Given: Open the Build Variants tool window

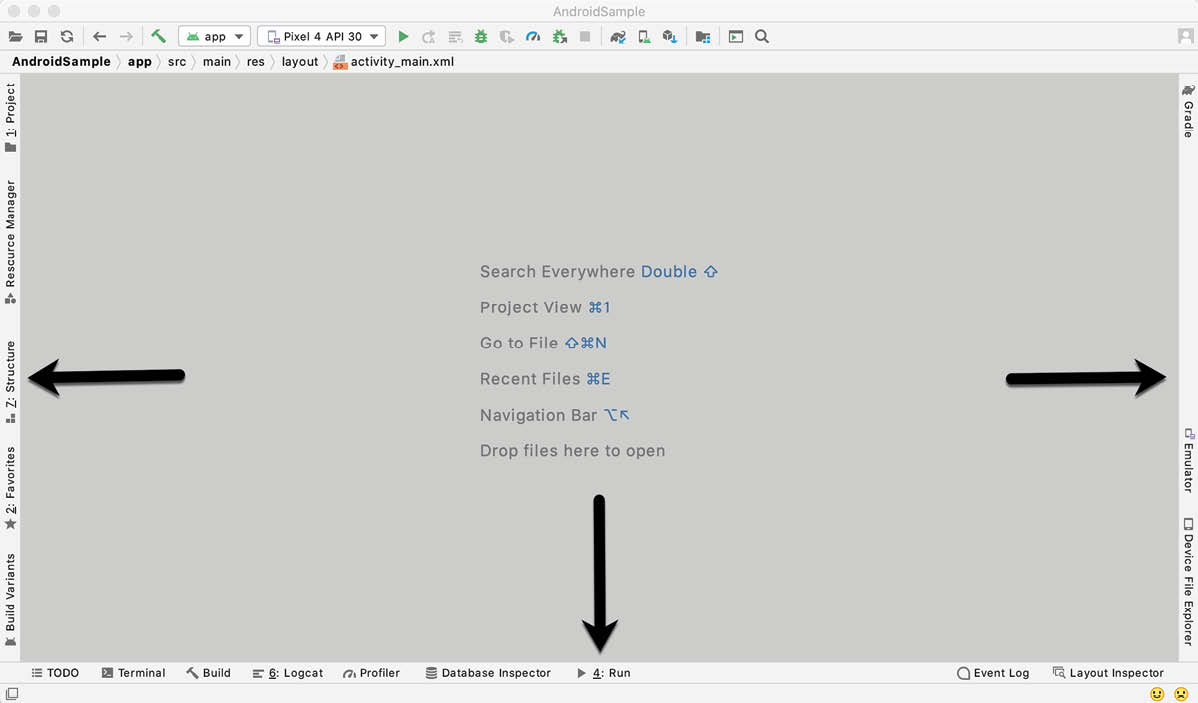Looking at the screenshot, I should [11, 600].
